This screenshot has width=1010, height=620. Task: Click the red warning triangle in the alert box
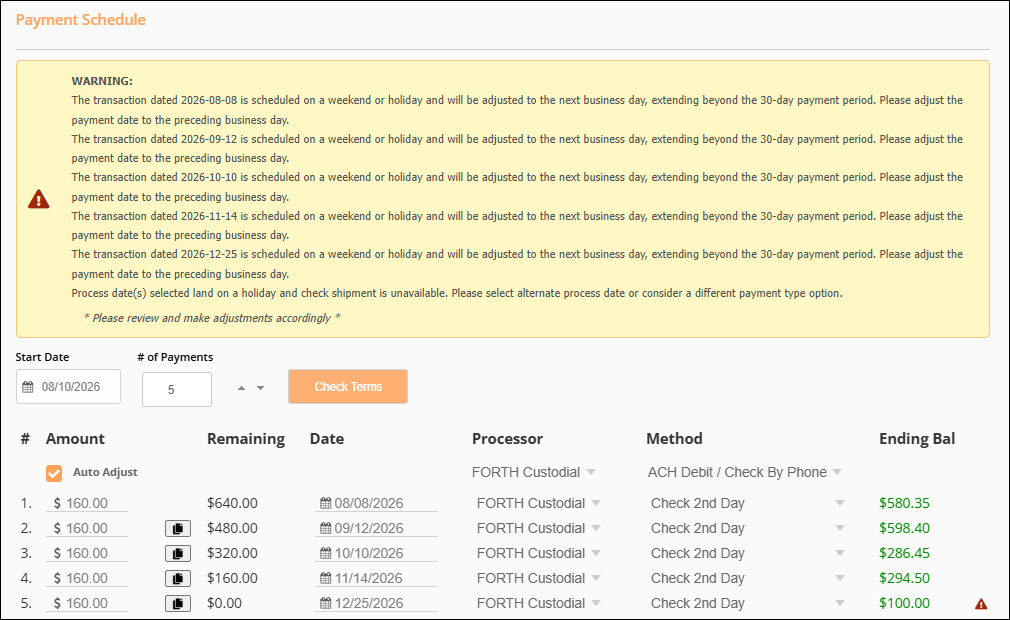tap(39, 199)
